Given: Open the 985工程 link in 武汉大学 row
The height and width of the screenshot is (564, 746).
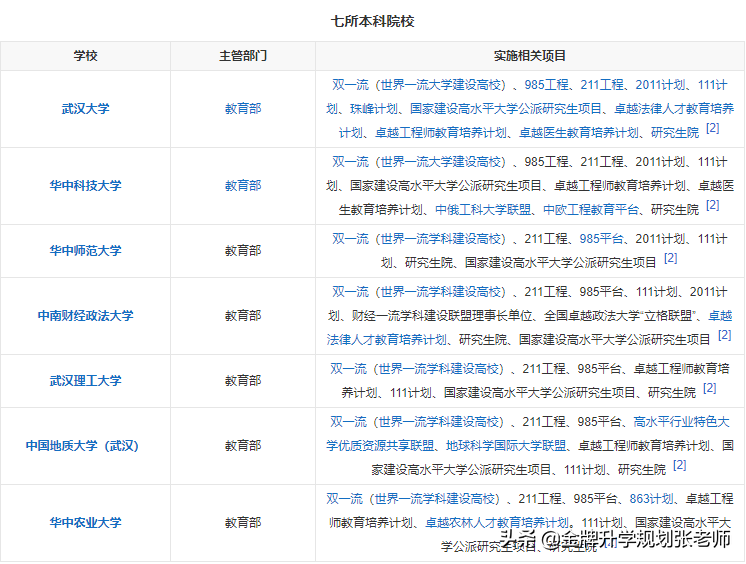Looking at the screenshot, I should pos(546,85).
